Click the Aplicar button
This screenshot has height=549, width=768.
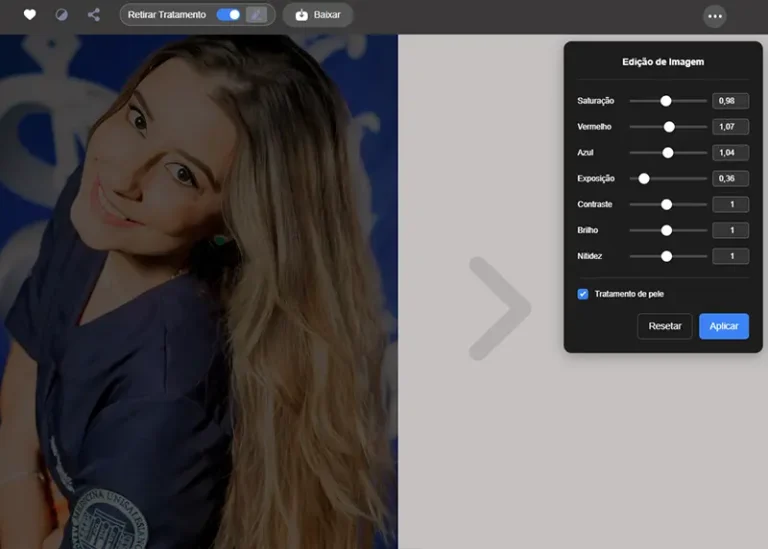coord(723,326)
